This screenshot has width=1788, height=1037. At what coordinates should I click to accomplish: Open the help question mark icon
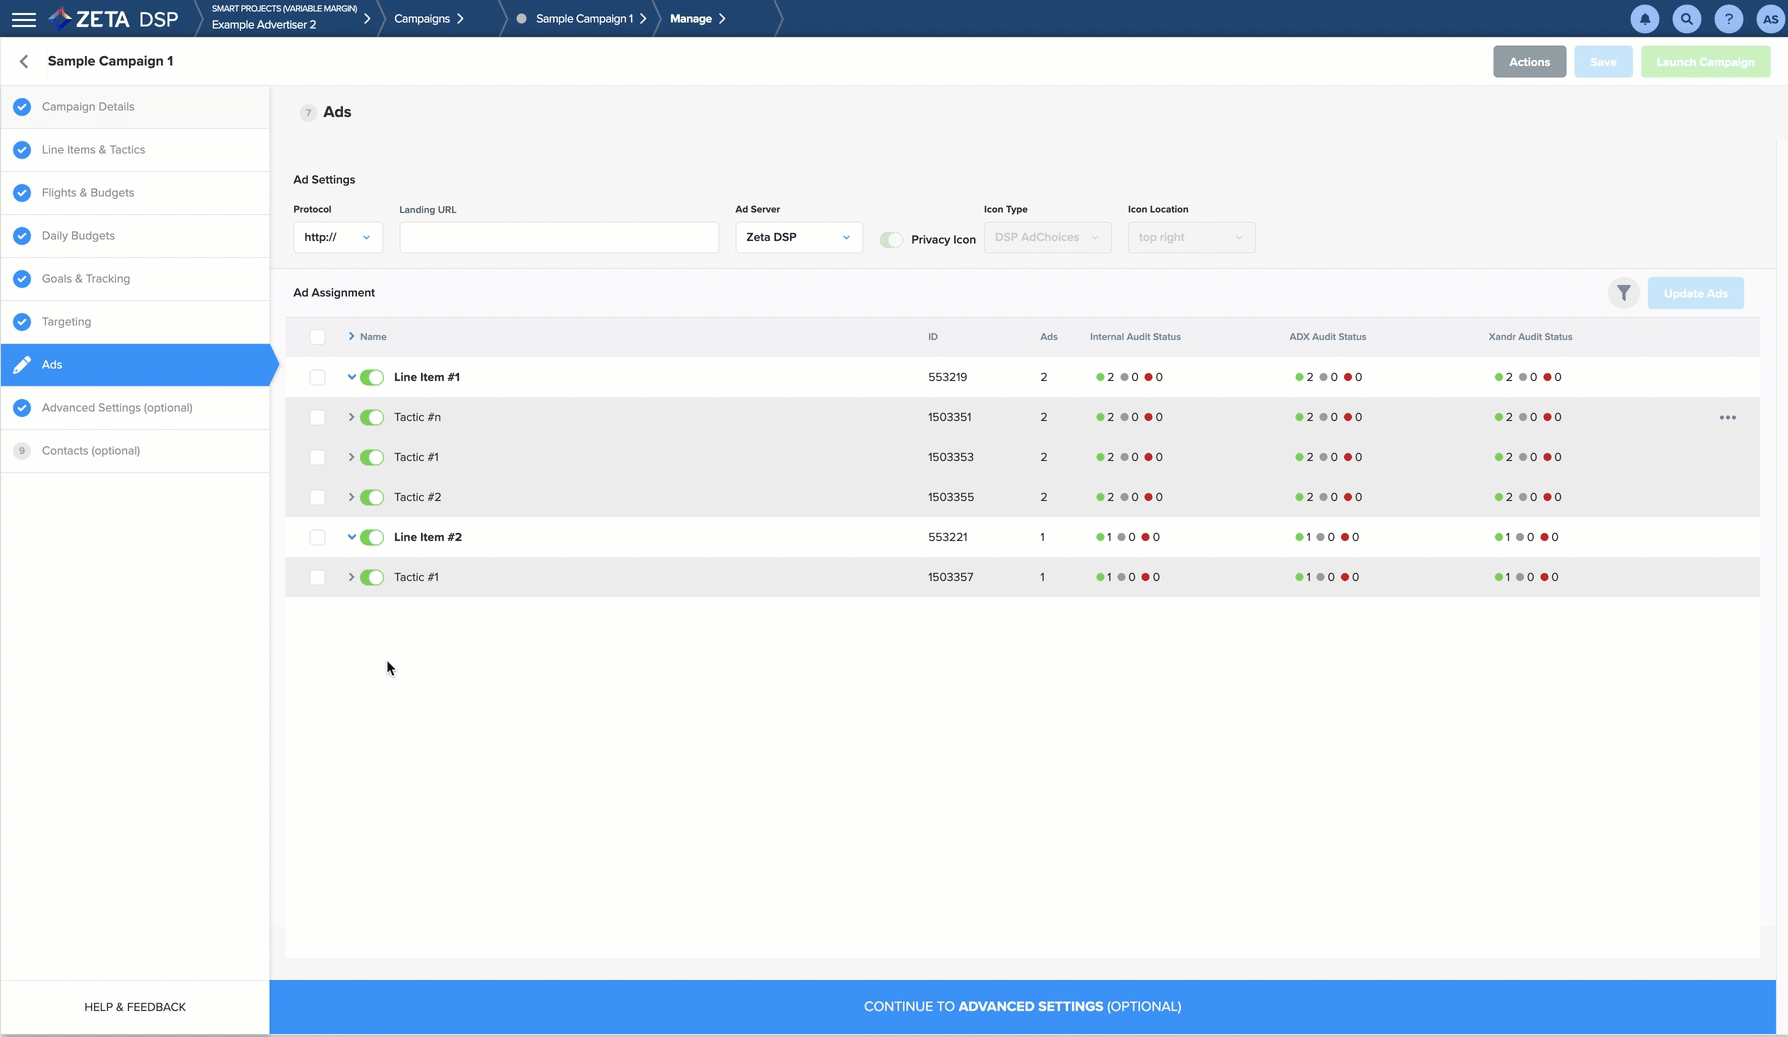[x=1728, y=19]
